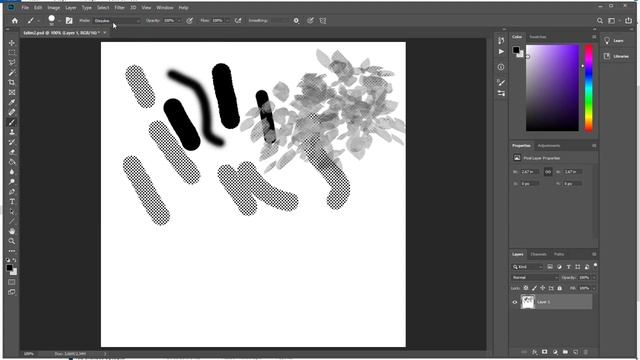Select the Pen tool

[12, 192]
